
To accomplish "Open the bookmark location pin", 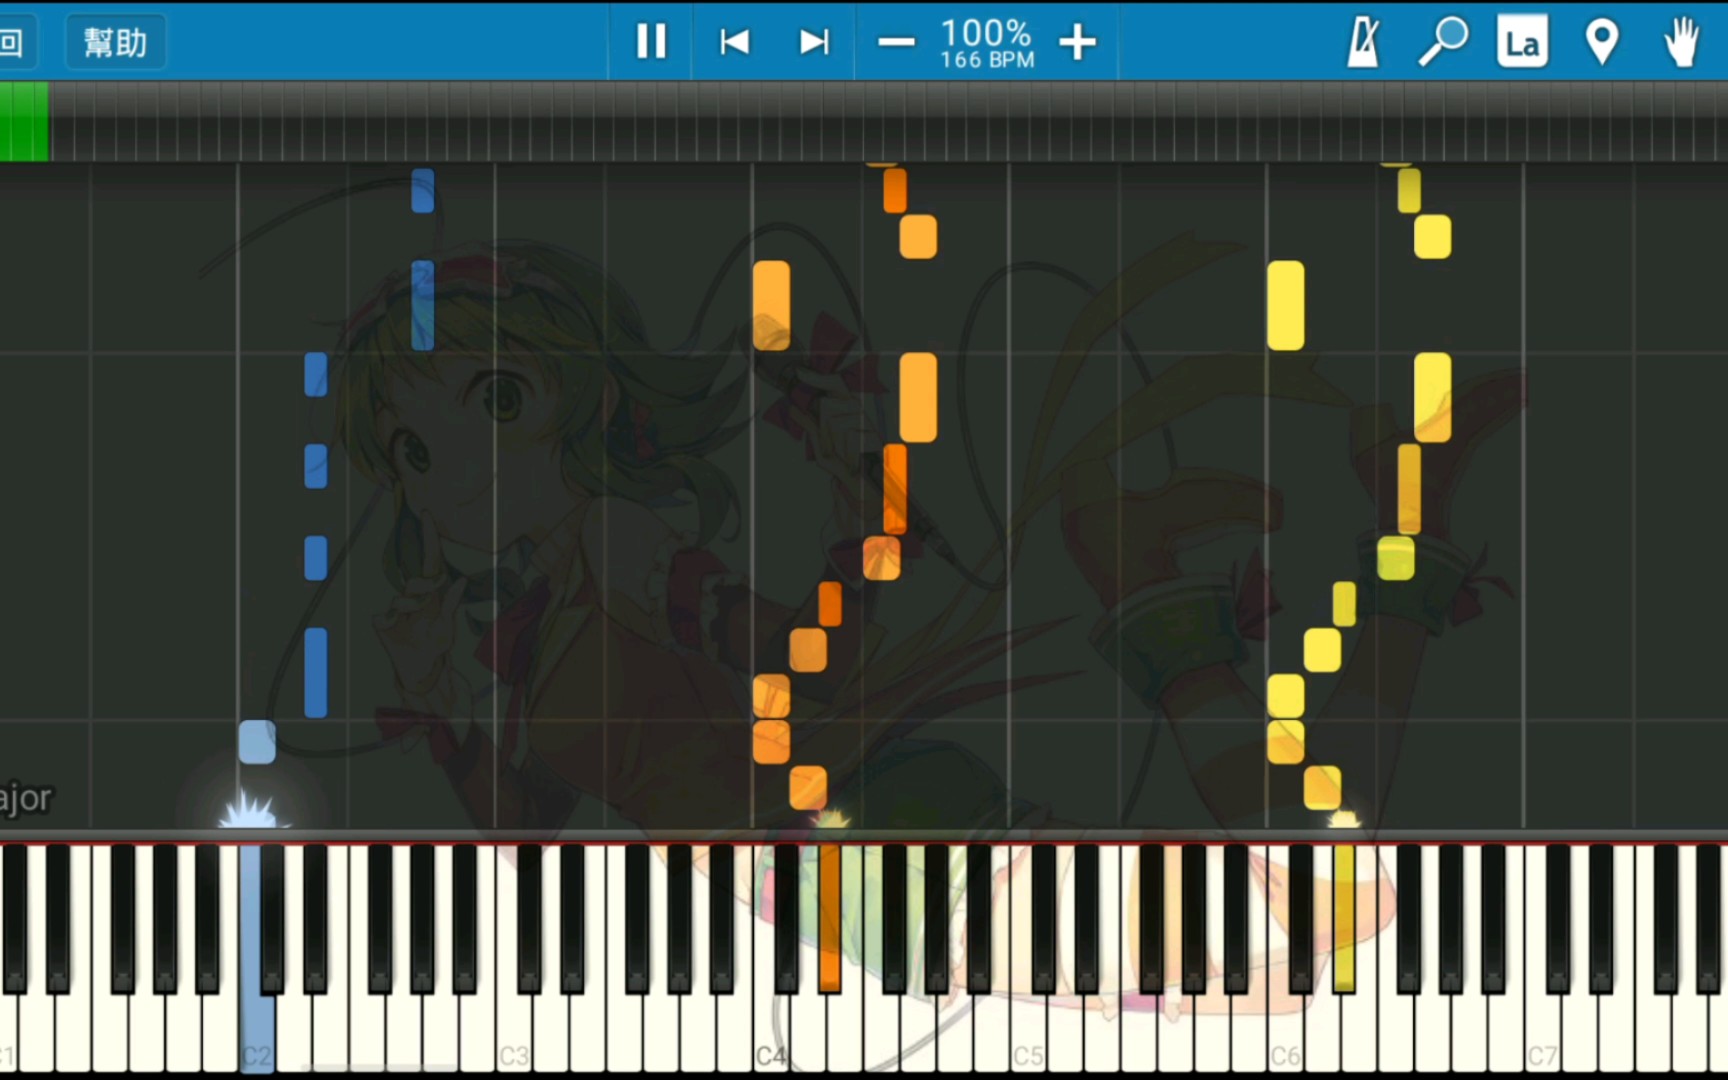I will tap(1602, 42).
